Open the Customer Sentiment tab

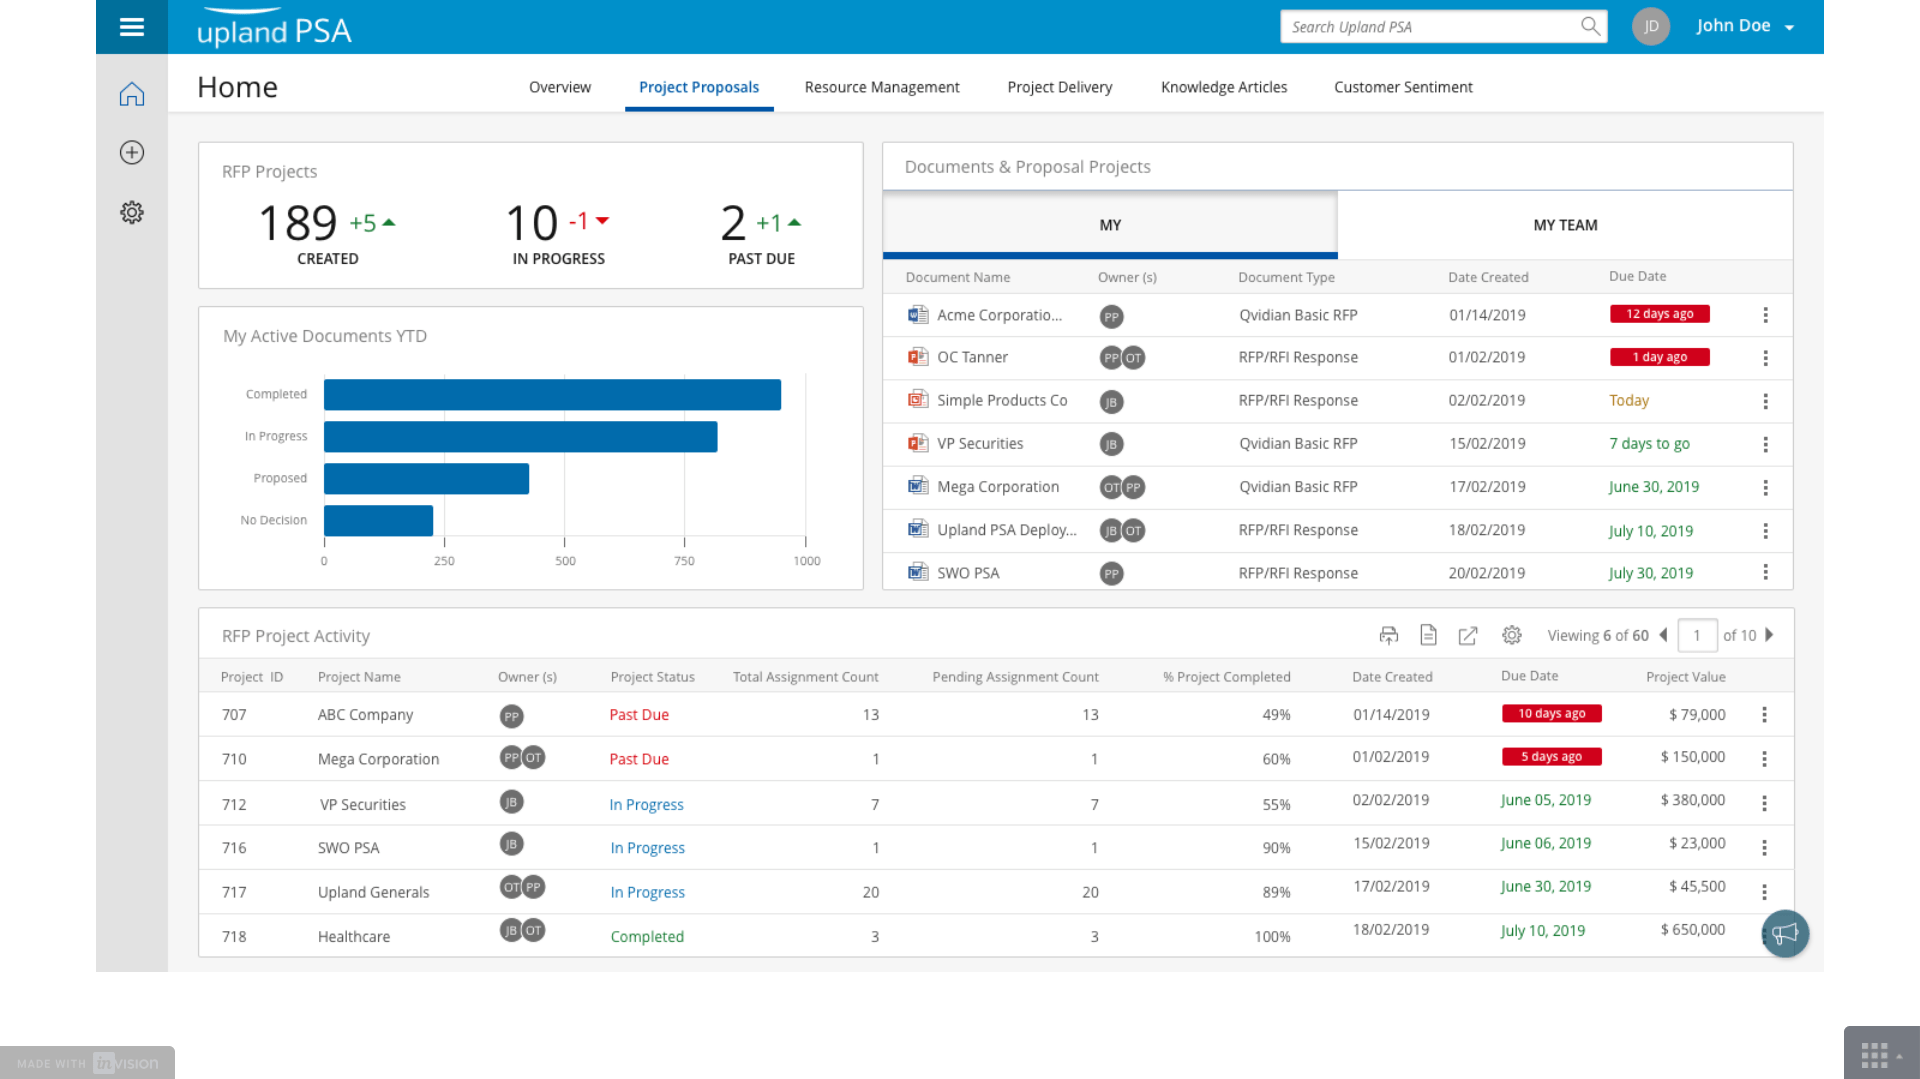coord(1403,87)
